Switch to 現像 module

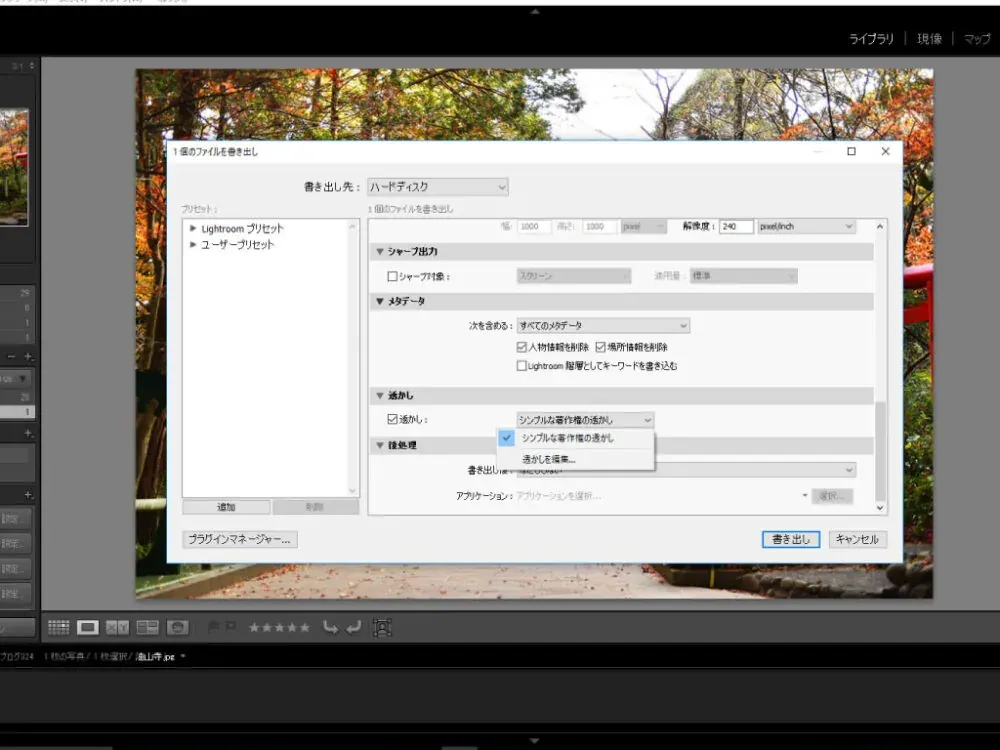(x=929, y=39)
